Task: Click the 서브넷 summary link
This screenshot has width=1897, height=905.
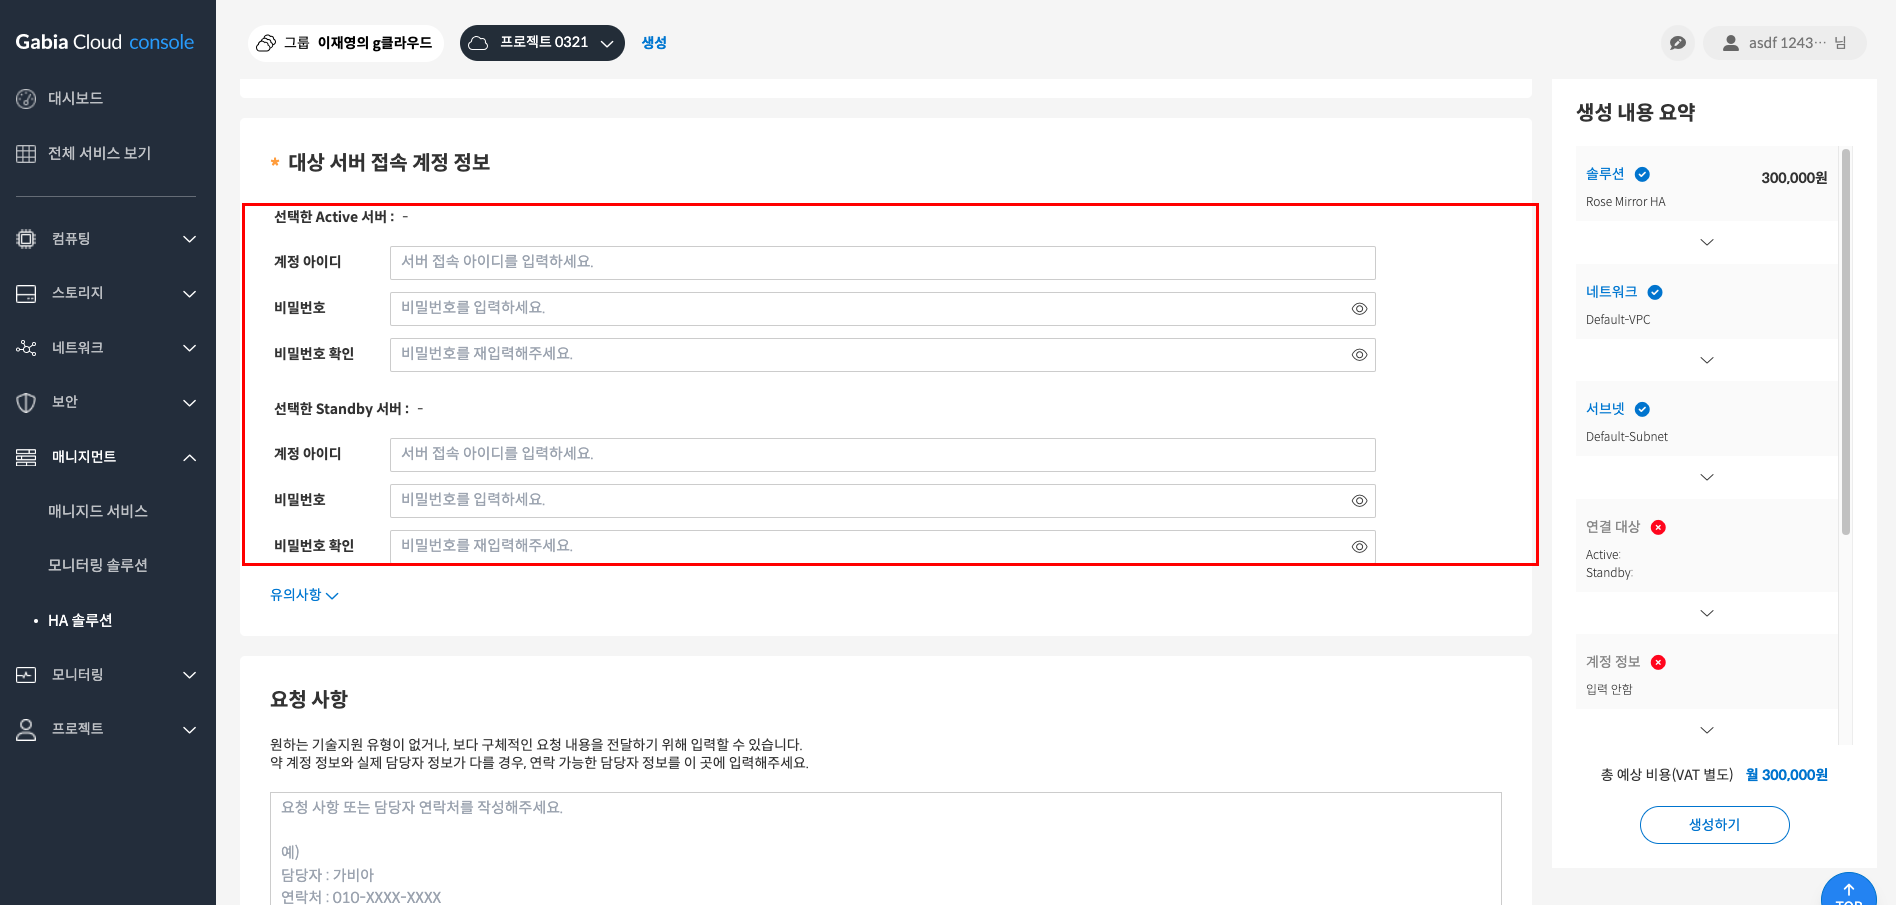Action: (1605, 409)
